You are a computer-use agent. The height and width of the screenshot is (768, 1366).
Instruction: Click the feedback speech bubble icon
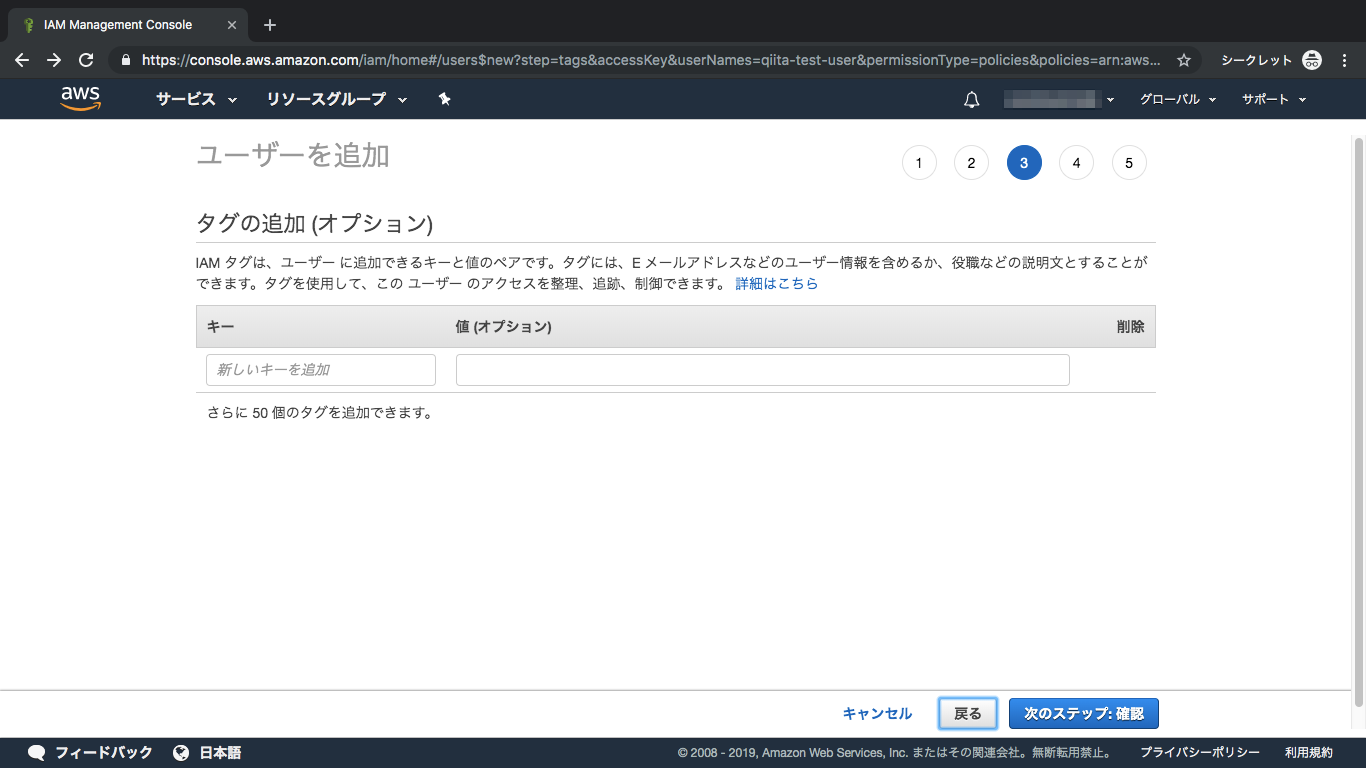[x=37, y=753]
